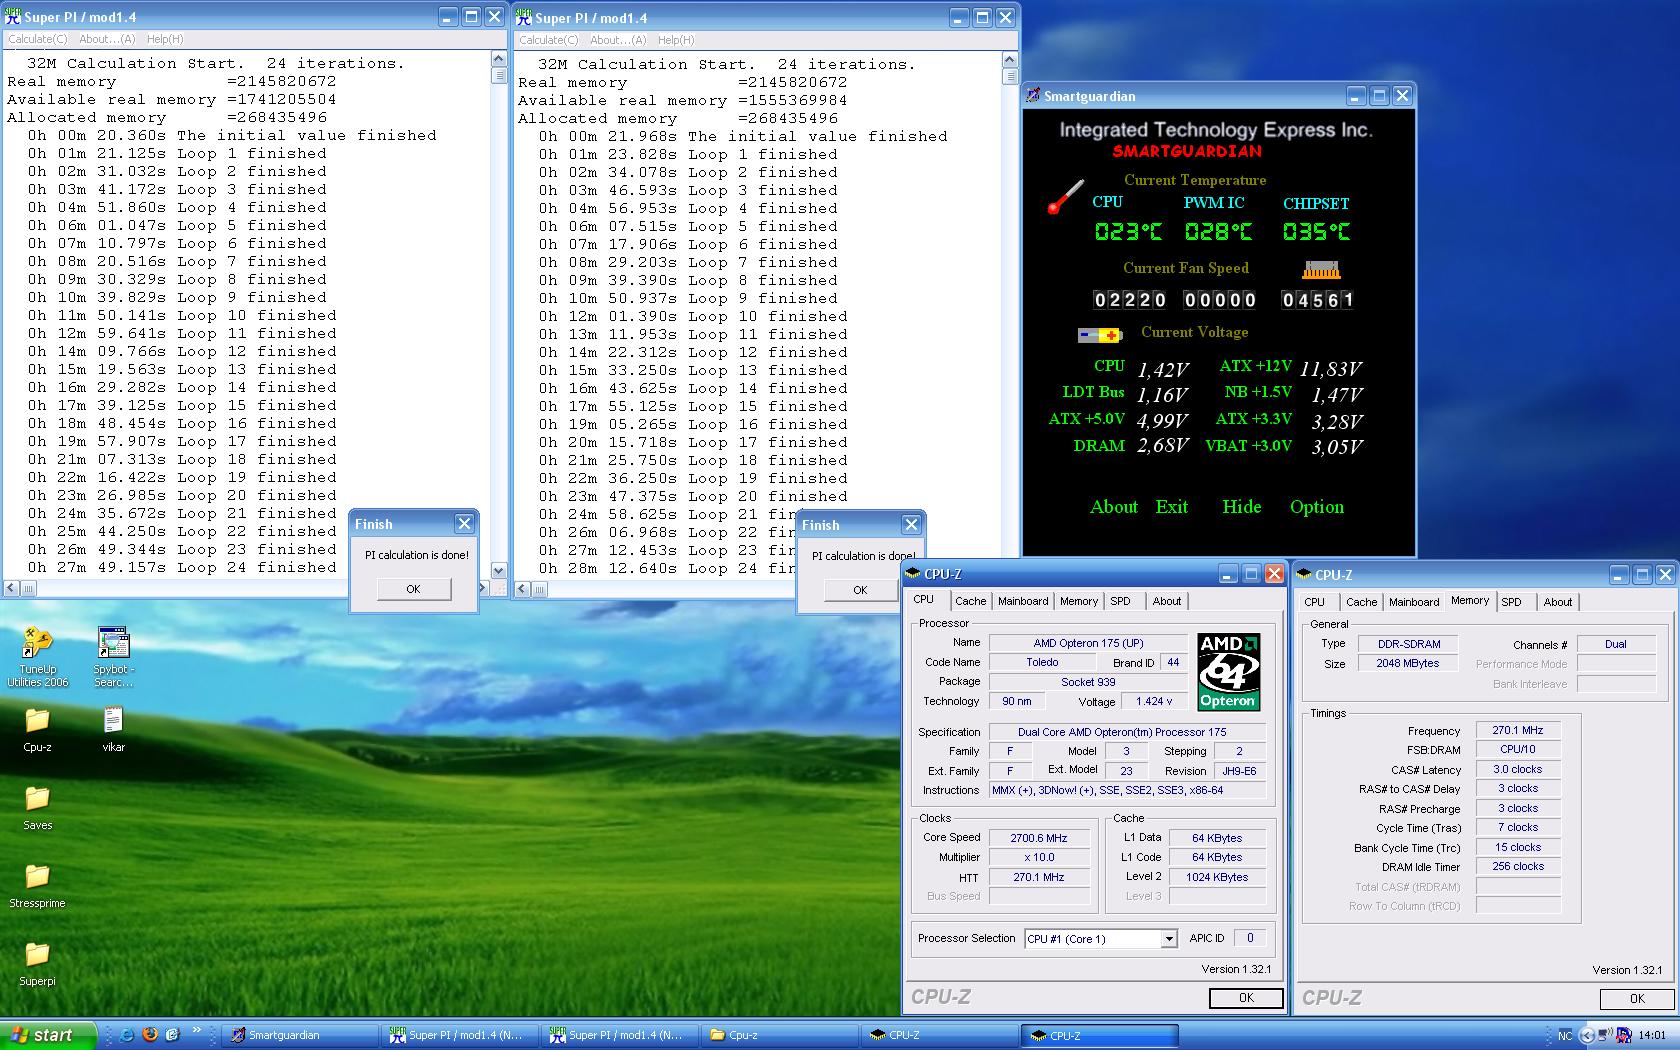Click OK in left Finish dialog
The height and width of the screenshot is (1050, 1680).
[x=414, y=589]
